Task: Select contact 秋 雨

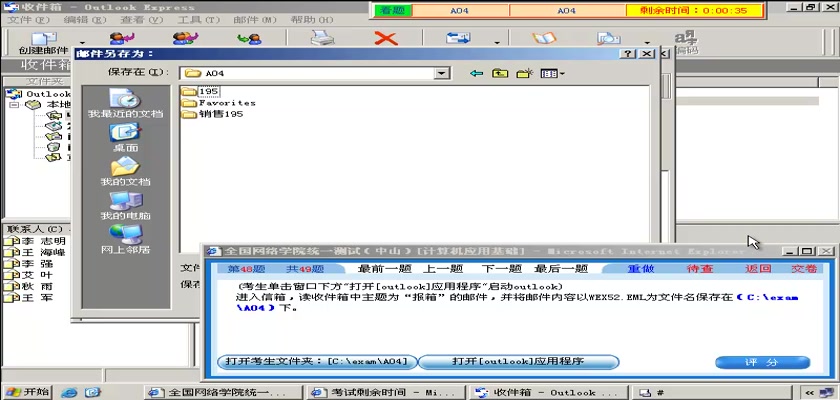Action: (29, 286)
